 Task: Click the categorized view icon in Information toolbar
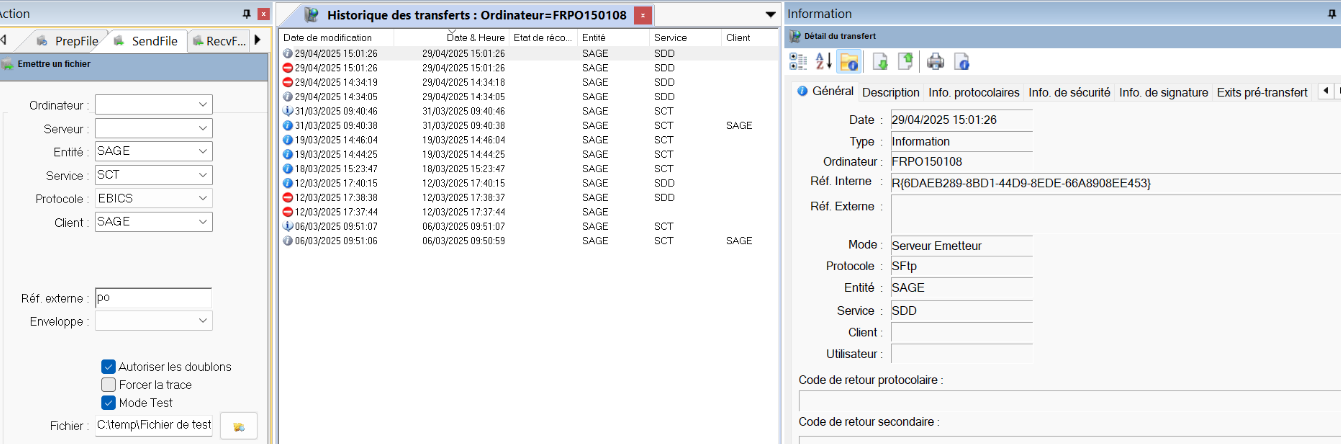[x=798, y=62]
